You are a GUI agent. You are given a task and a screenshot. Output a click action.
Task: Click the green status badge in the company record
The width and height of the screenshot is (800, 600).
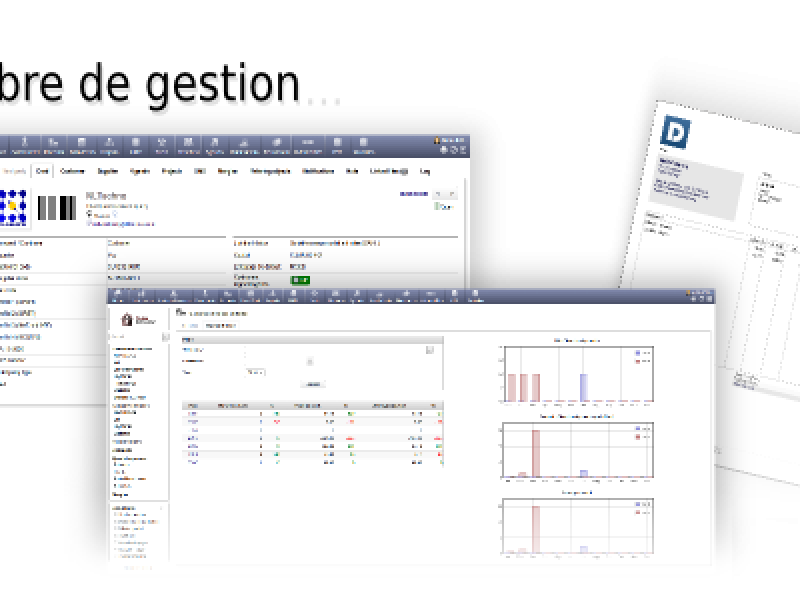[300, 280]
